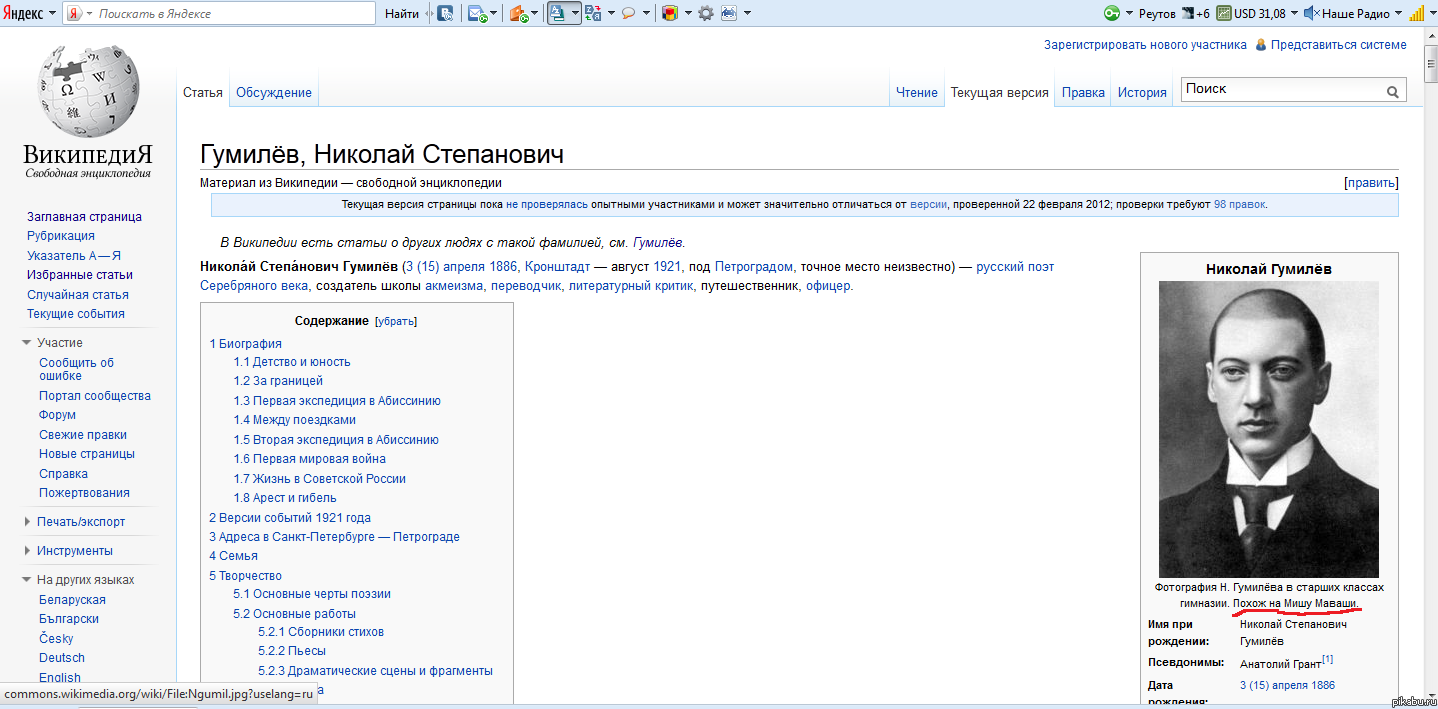
Task: Open toolbar settings gear icon
Action: point(706,13)
